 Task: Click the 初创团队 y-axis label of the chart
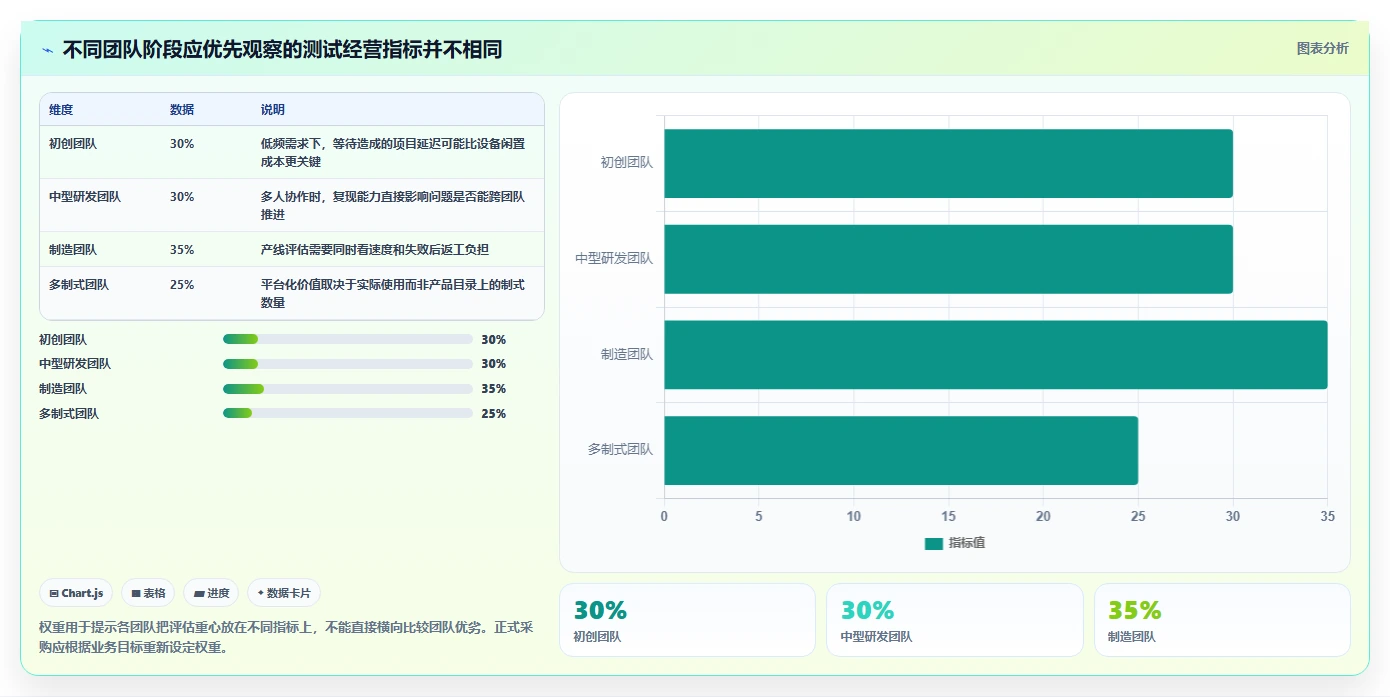point(627,163)
